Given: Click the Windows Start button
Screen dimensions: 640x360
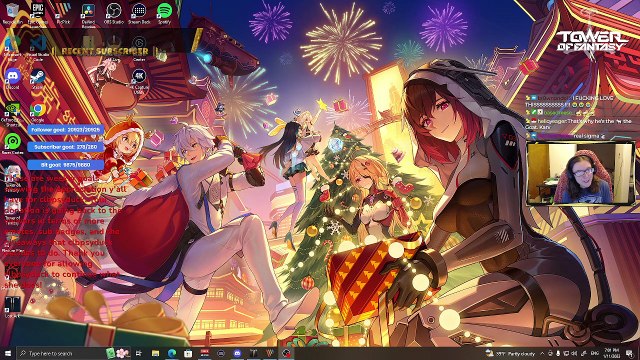Looking at the screenshot, I should coord(8,353).
